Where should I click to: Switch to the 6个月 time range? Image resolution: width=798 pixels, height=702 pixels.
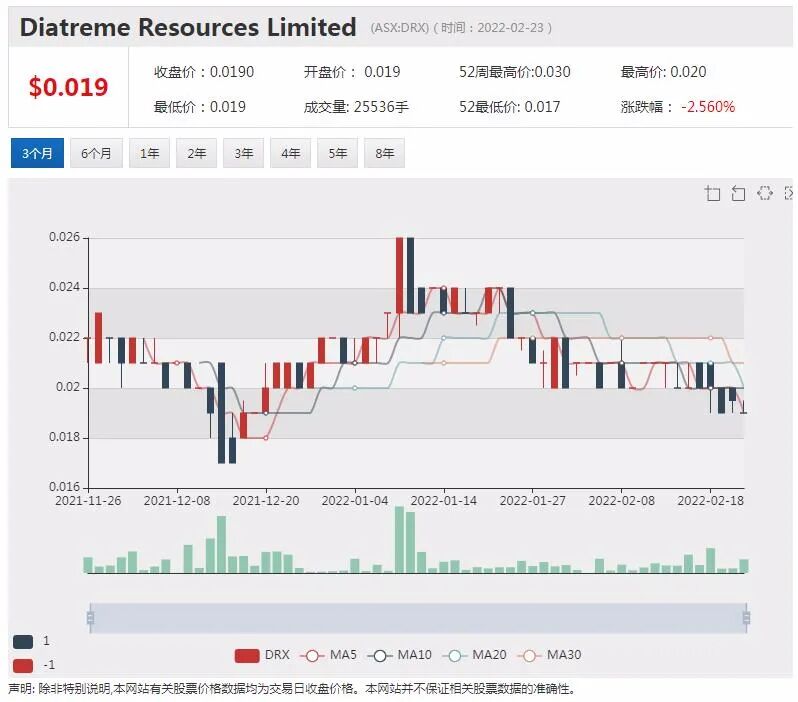pyautogui.click(x=96, y=153)
